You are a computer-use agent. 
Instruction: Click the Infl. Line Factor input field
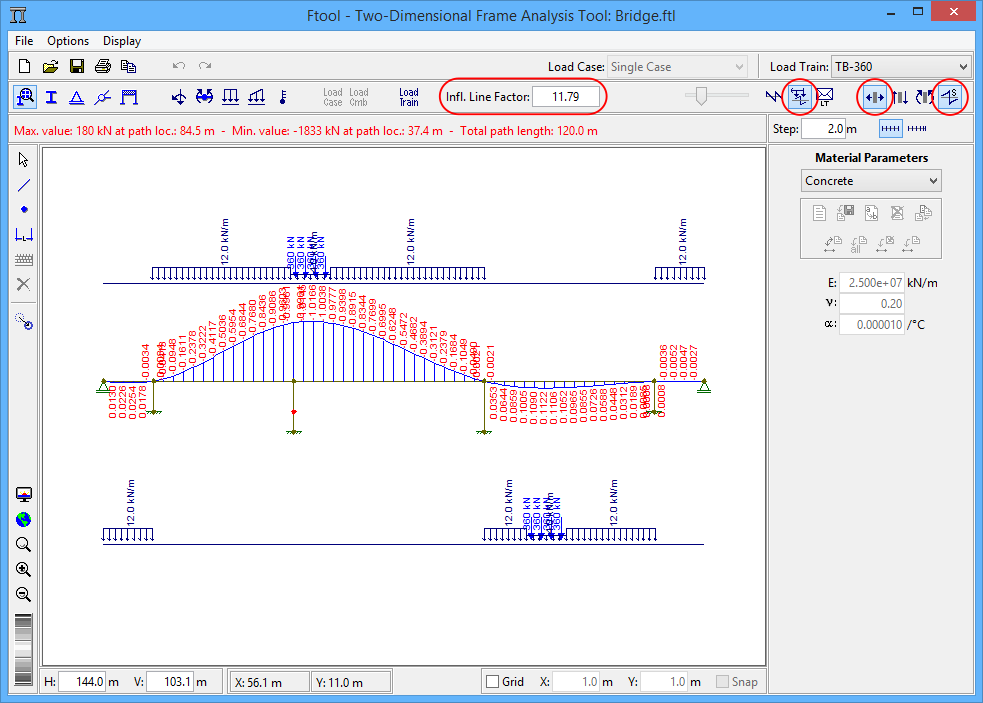[566, 97]
